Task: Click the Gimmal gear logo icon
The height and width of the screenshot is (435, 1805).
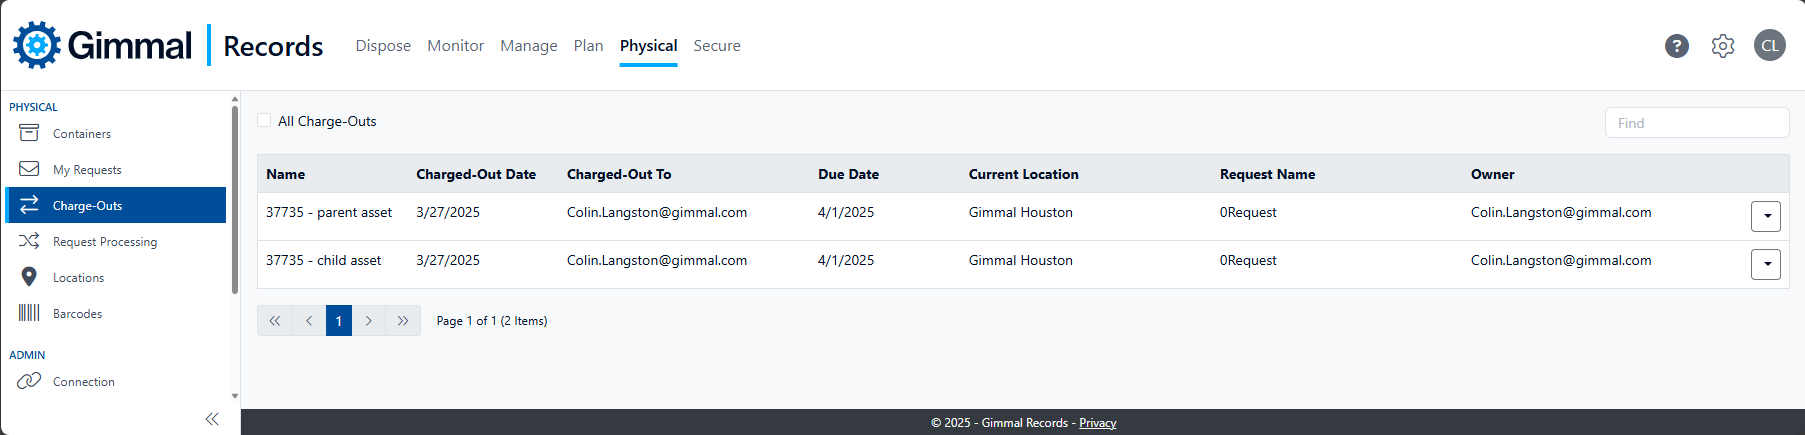Action: [37, 45]
